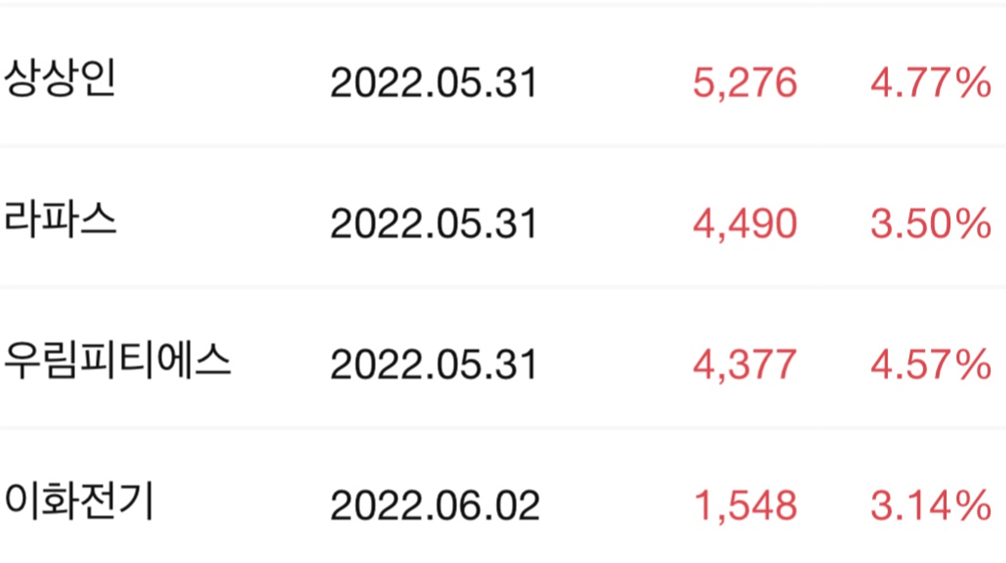Click the 1,548 price of 이화전기
1006x563 pixels.
pos(745,507)
